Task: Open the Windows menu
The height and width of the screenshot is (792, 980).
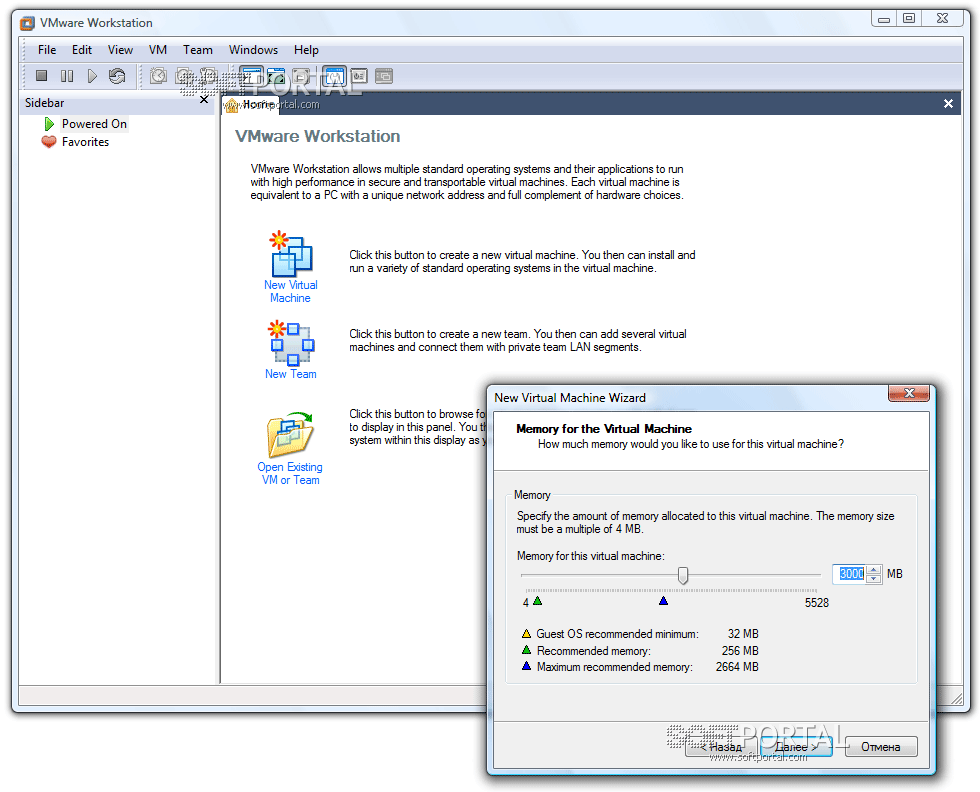Action: 253,50
